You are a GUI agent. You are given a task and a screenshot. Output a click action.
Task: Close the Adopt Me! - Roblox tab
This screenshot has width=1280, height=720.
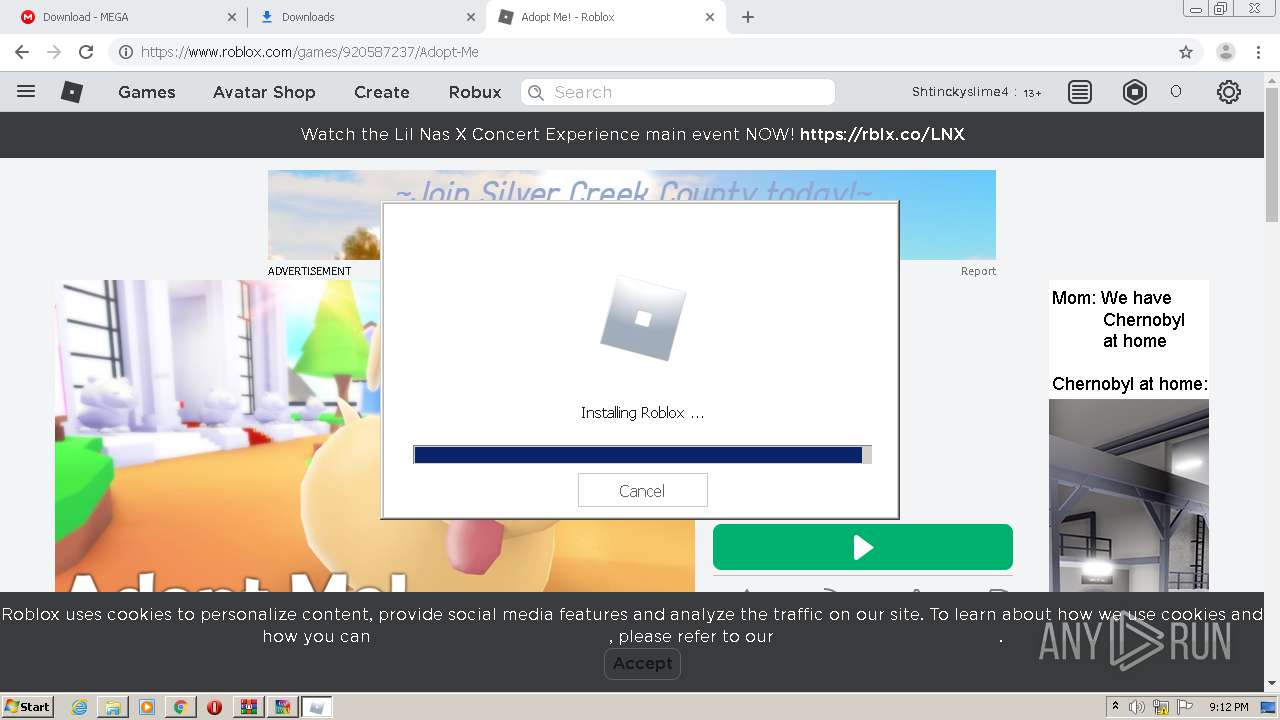click(x=710, y=17)
